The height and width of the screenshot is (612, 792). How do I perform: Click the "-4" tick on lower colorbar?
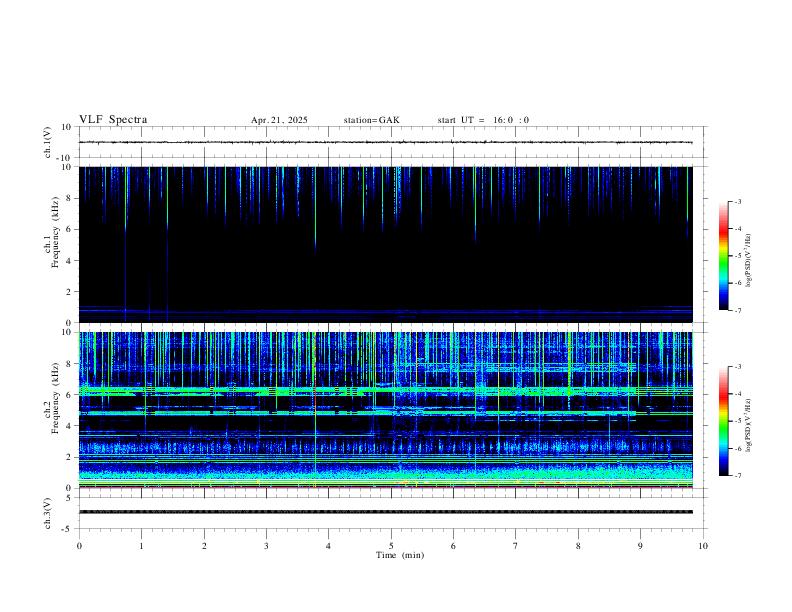coord(737,394)
